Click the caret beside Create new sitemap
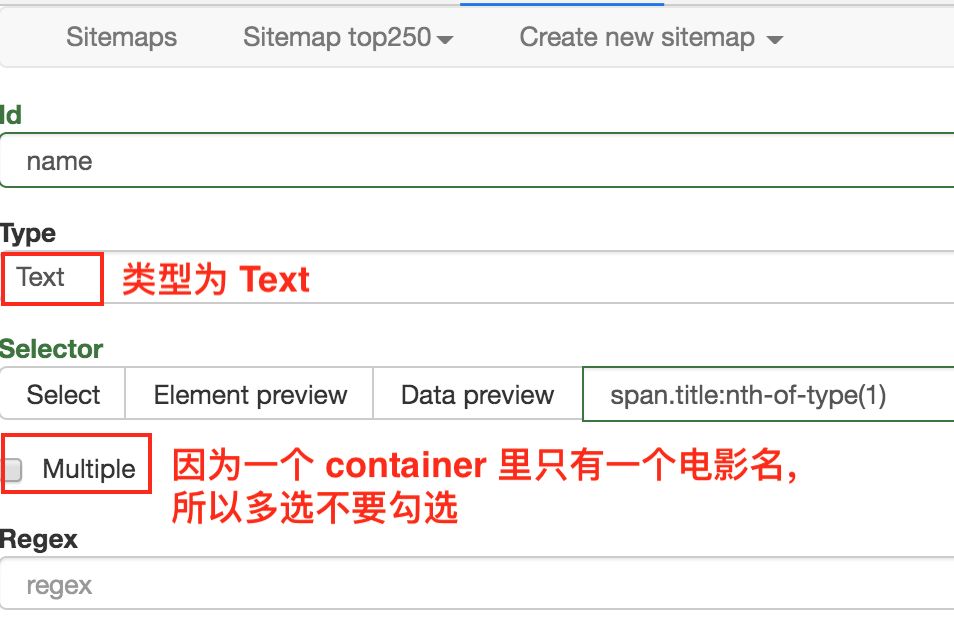The image size is (954, 636). coord(775,40)
